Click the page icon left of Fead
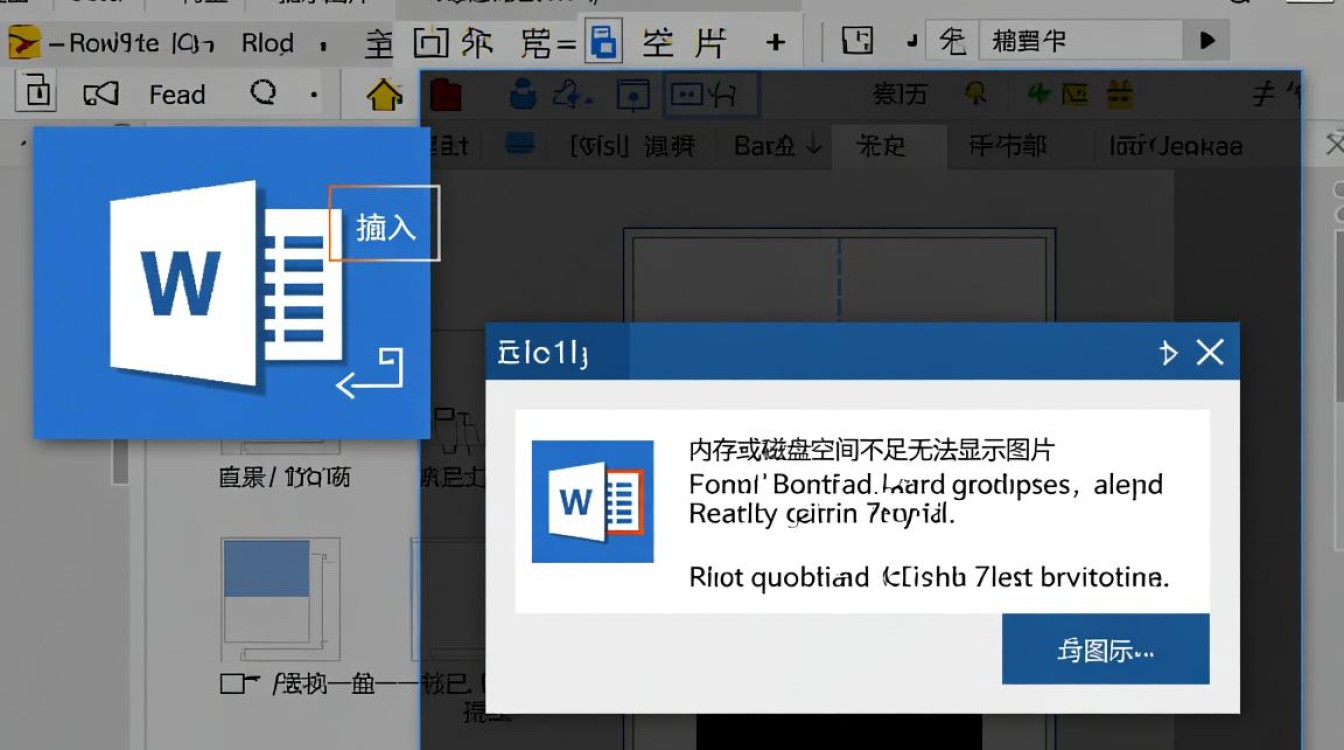Image resolution: width=1344 pixels, height=750 pixels. point(36,93)
